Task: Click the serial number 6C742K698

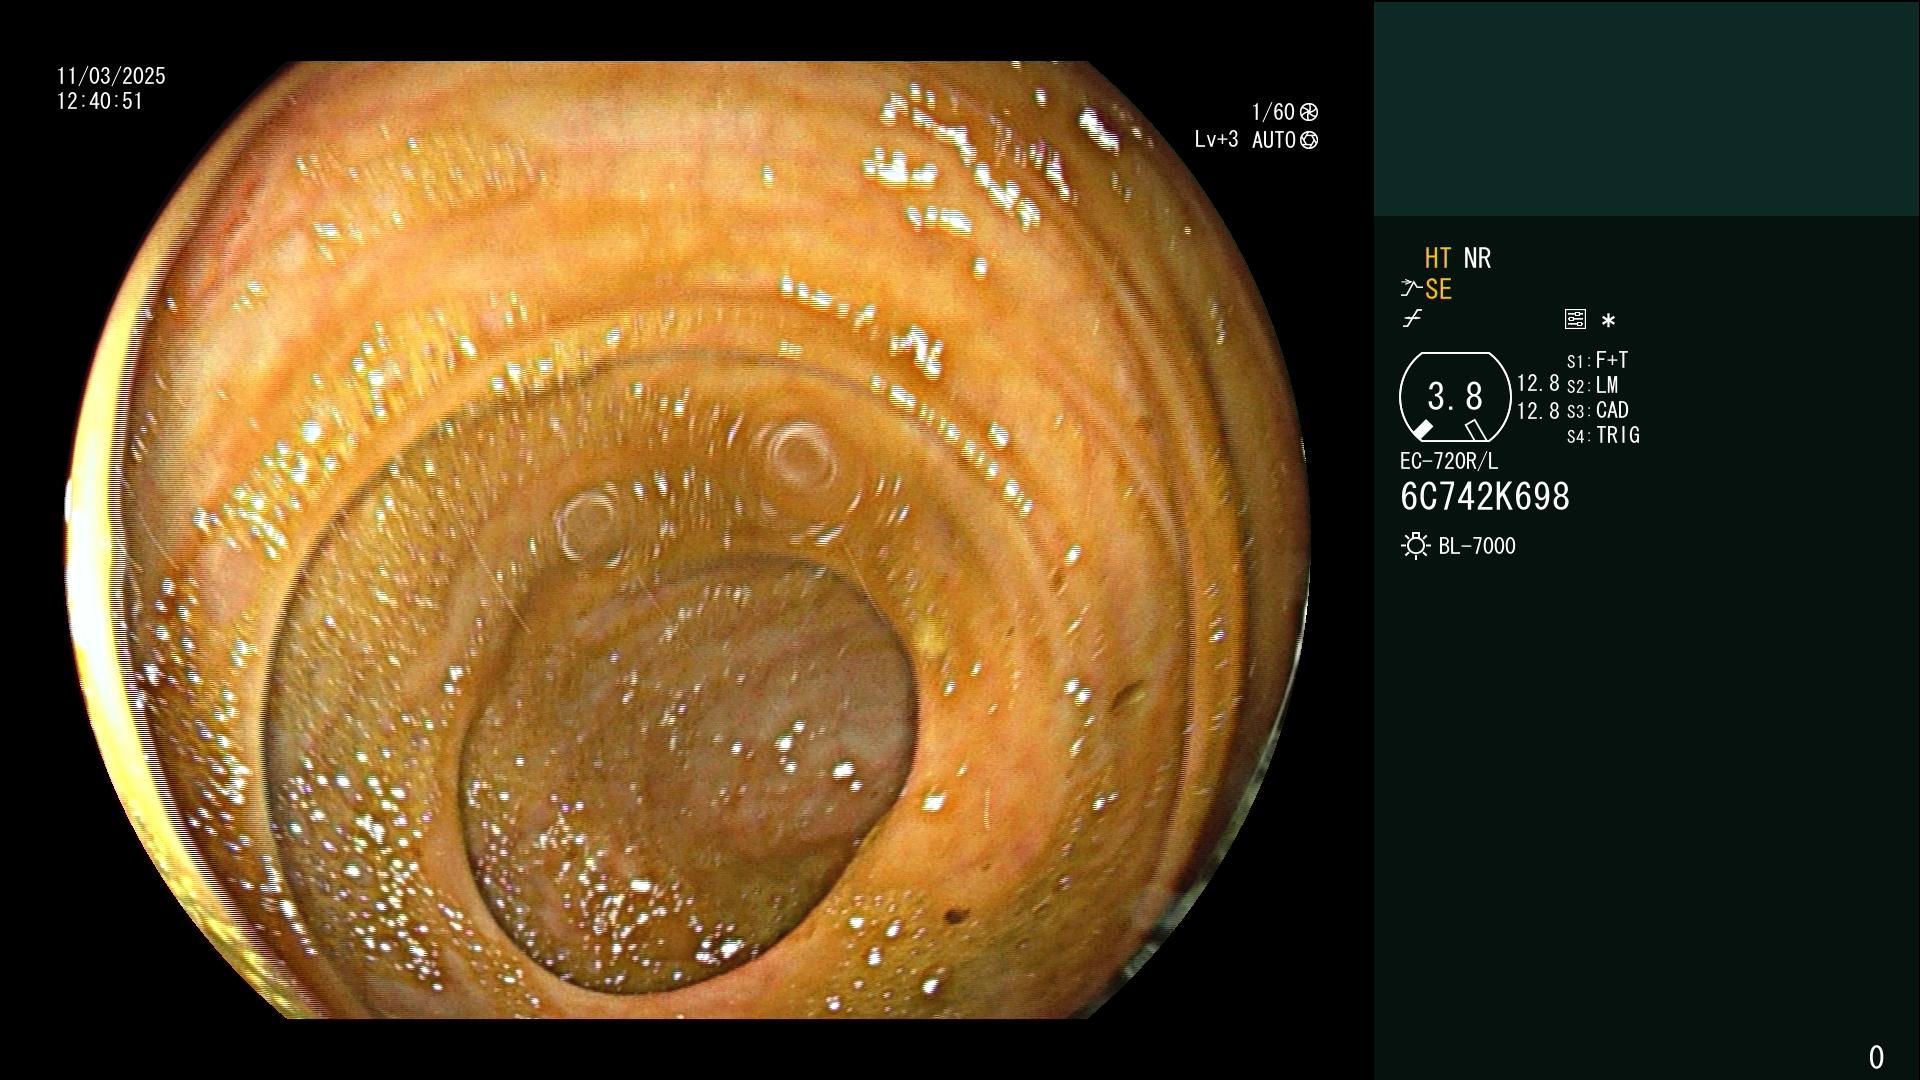Action: (1484, 497)
